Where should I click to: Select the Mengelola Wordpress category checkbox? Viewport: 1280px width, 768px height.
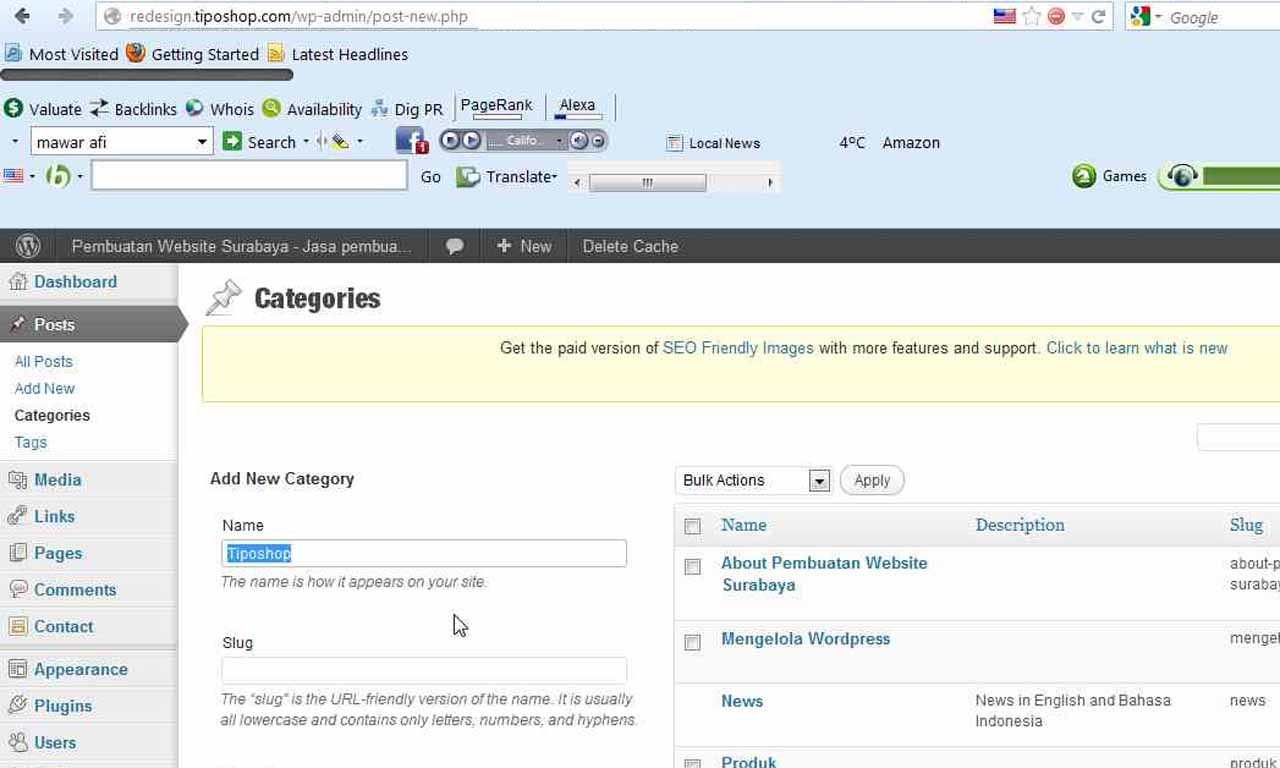coord(692,642)
